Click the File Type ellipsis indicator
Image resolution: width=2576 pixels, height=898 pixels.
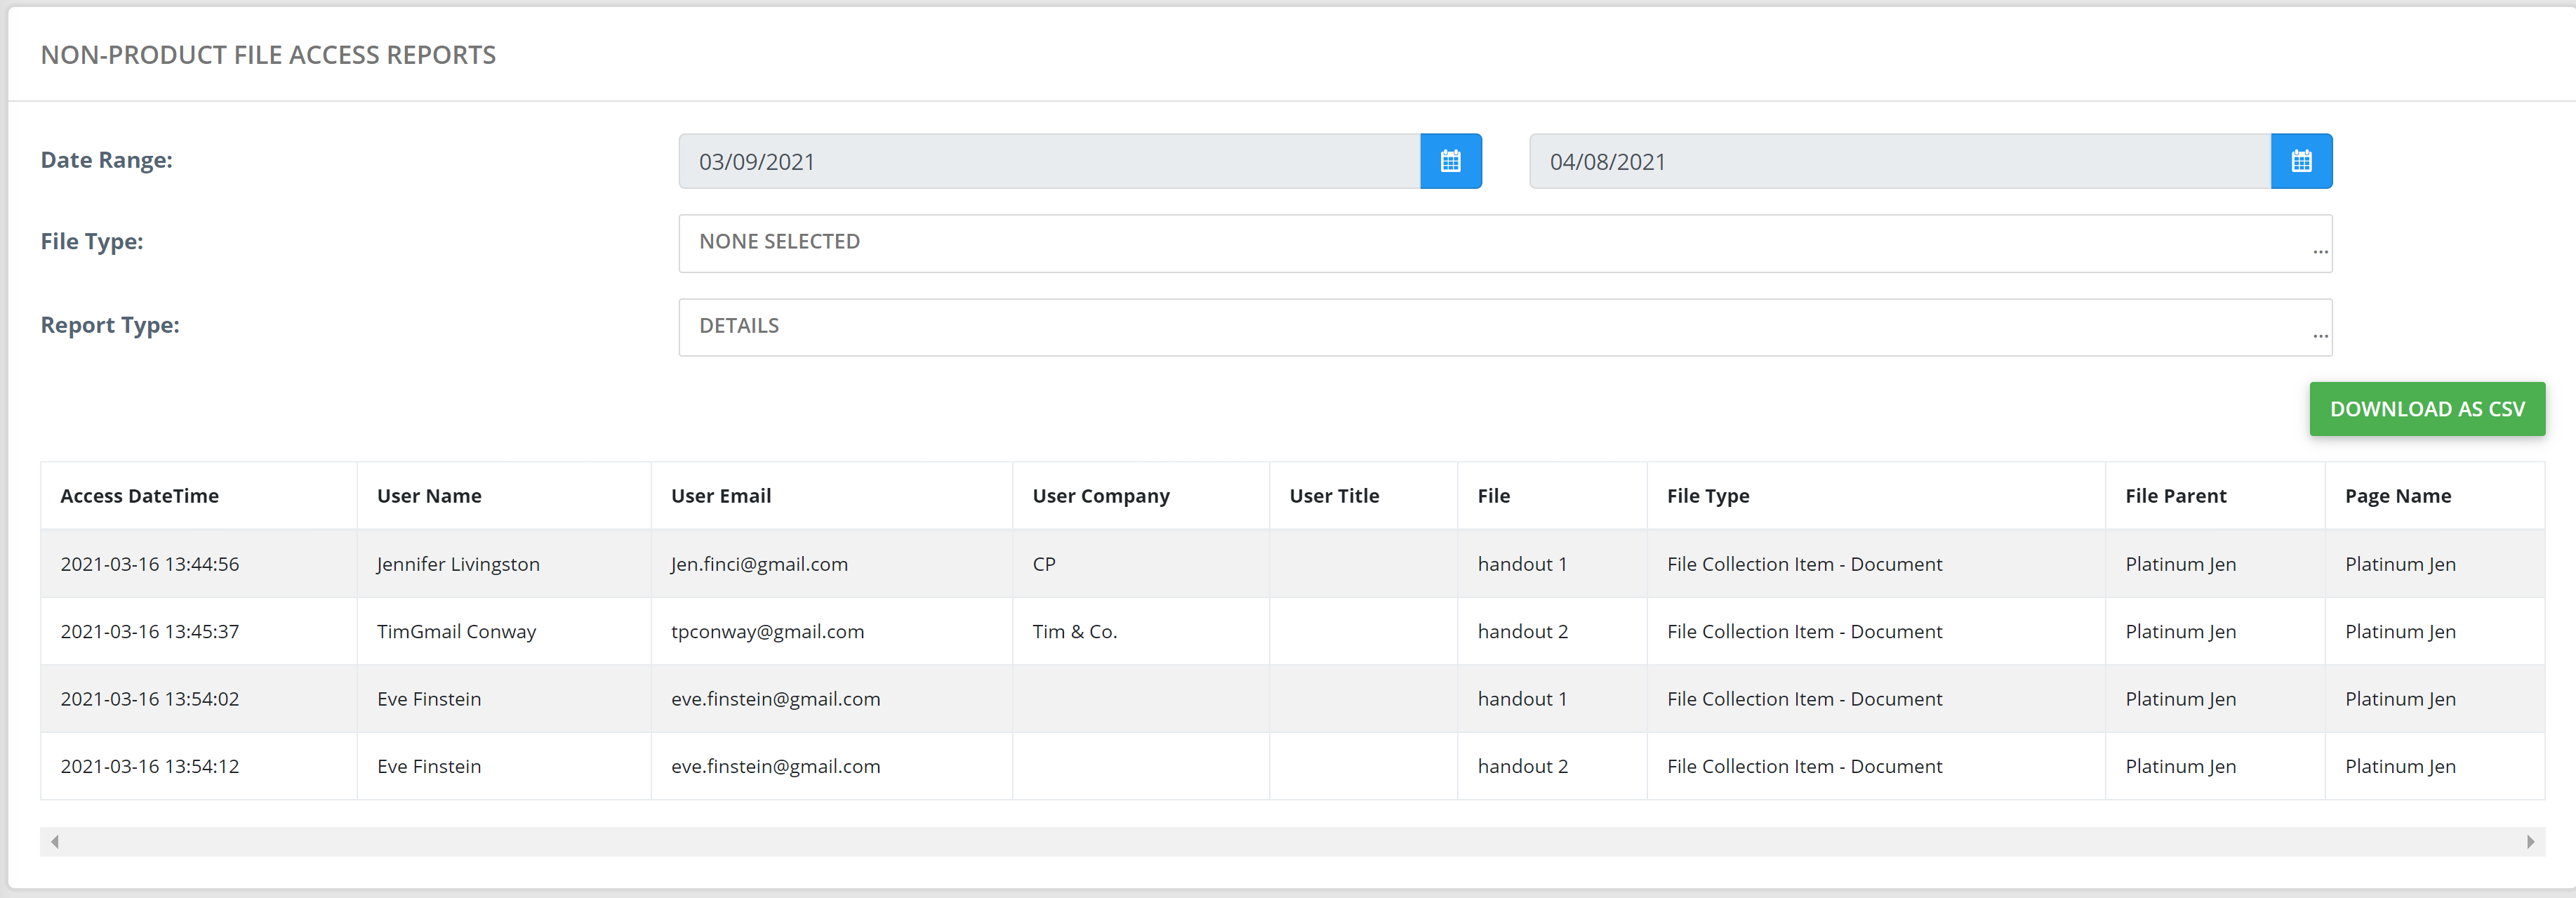2320,251
